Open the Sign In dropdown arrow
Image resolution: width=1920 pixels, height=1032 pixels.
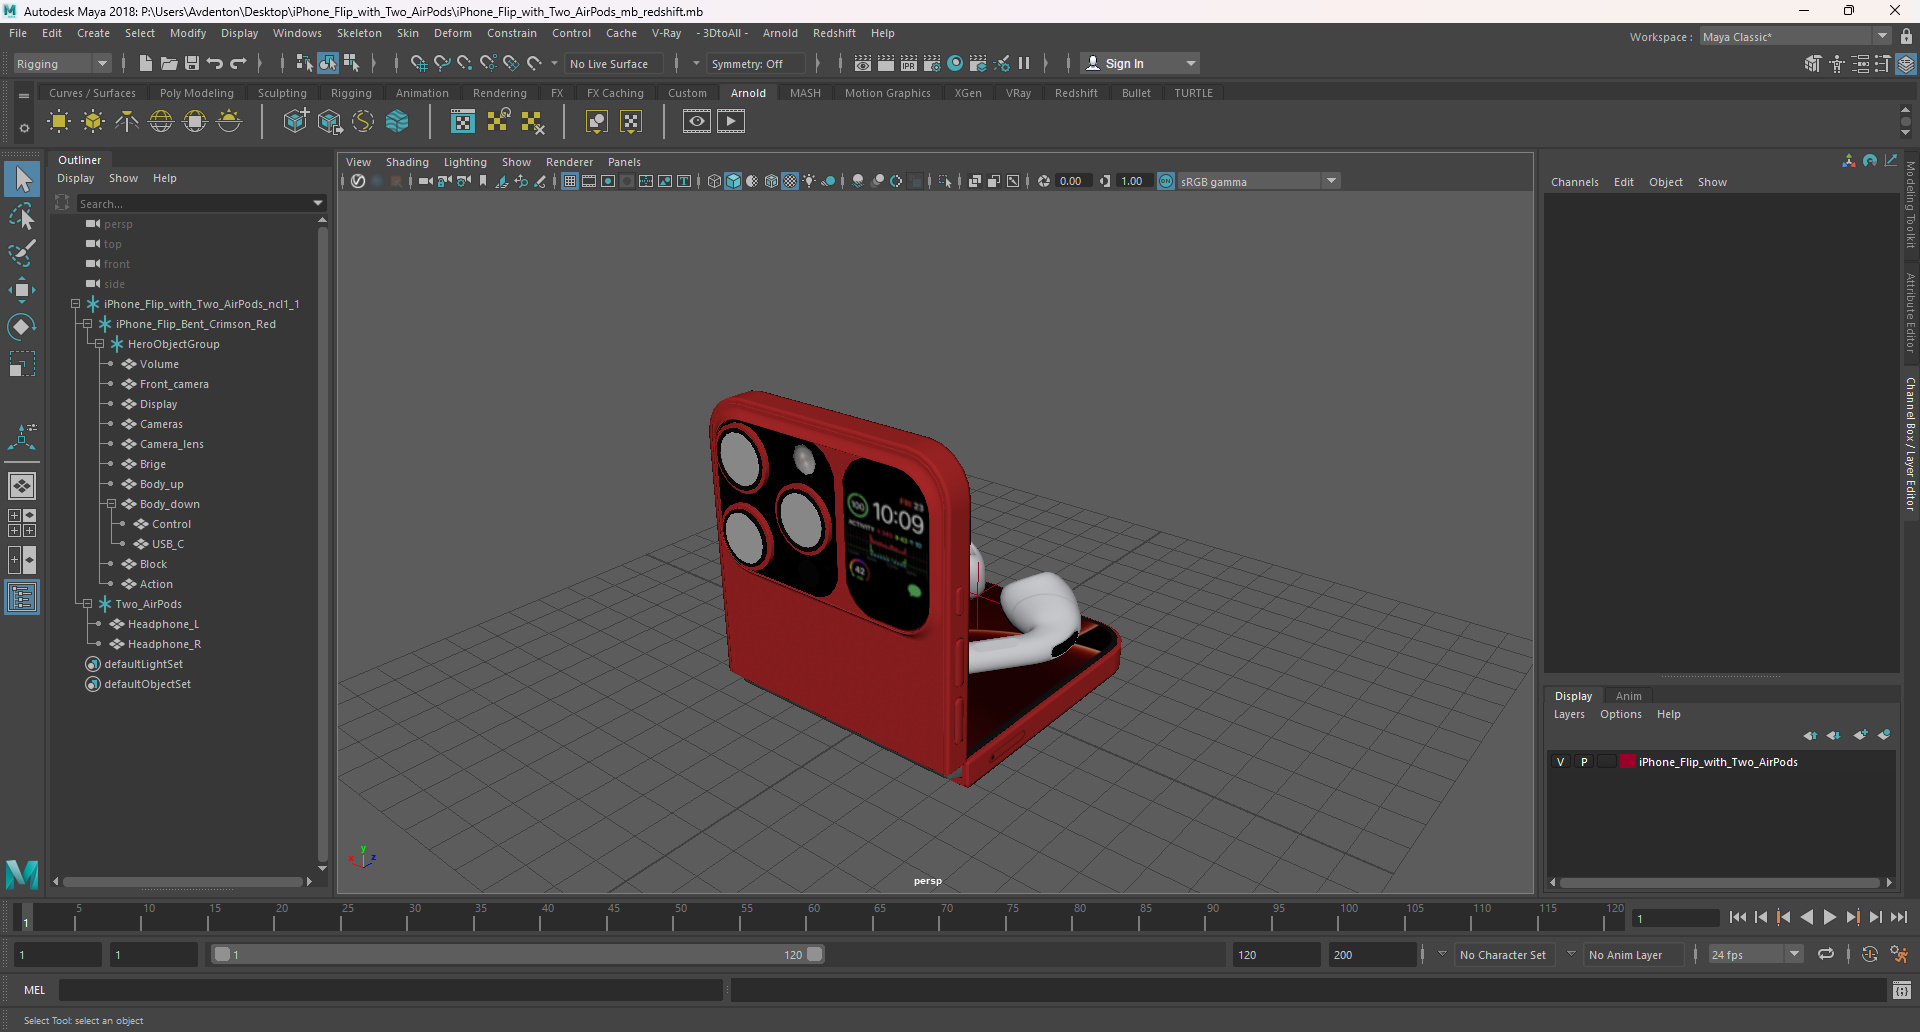pyautogui.click(x=1191, y=63)
